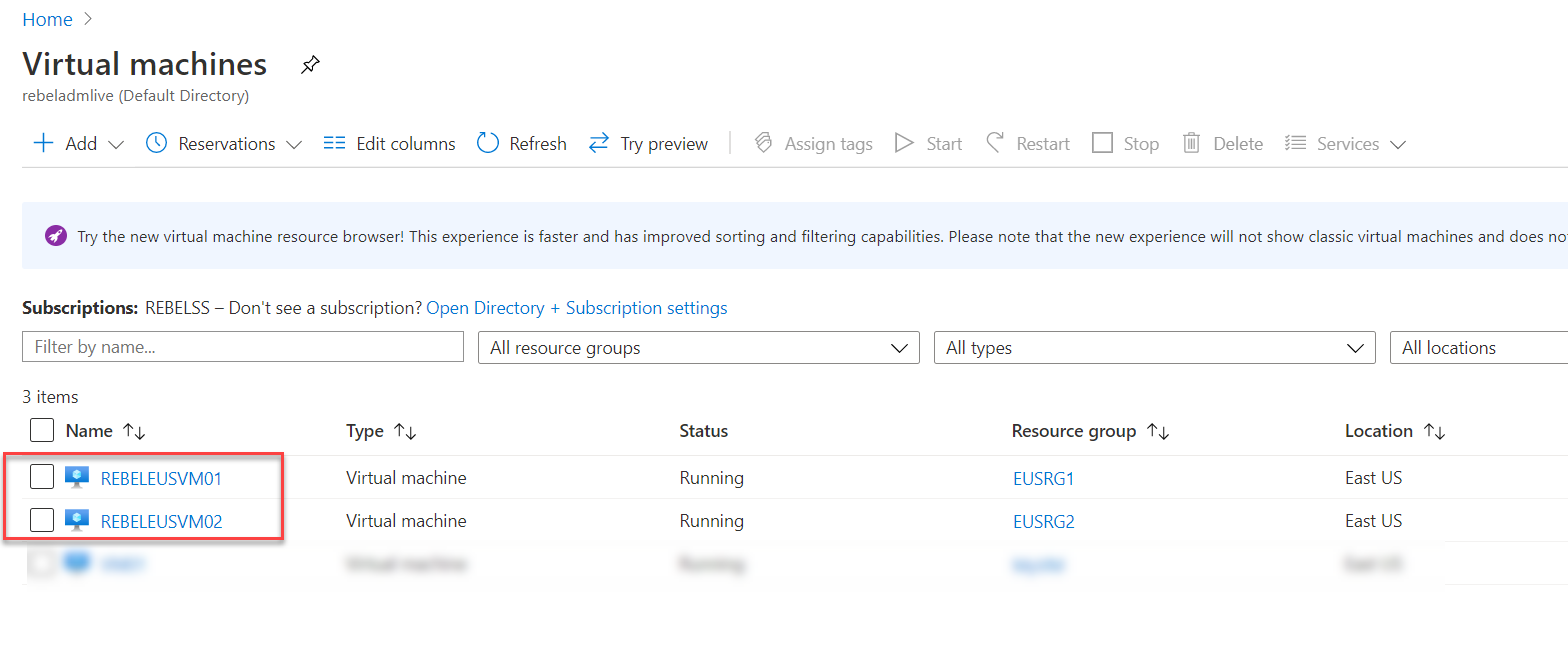Image resolution: width=1568 pixels, height=645 pixels.
Task: Click the Reservations toolbar label
Action: point(227,144)
